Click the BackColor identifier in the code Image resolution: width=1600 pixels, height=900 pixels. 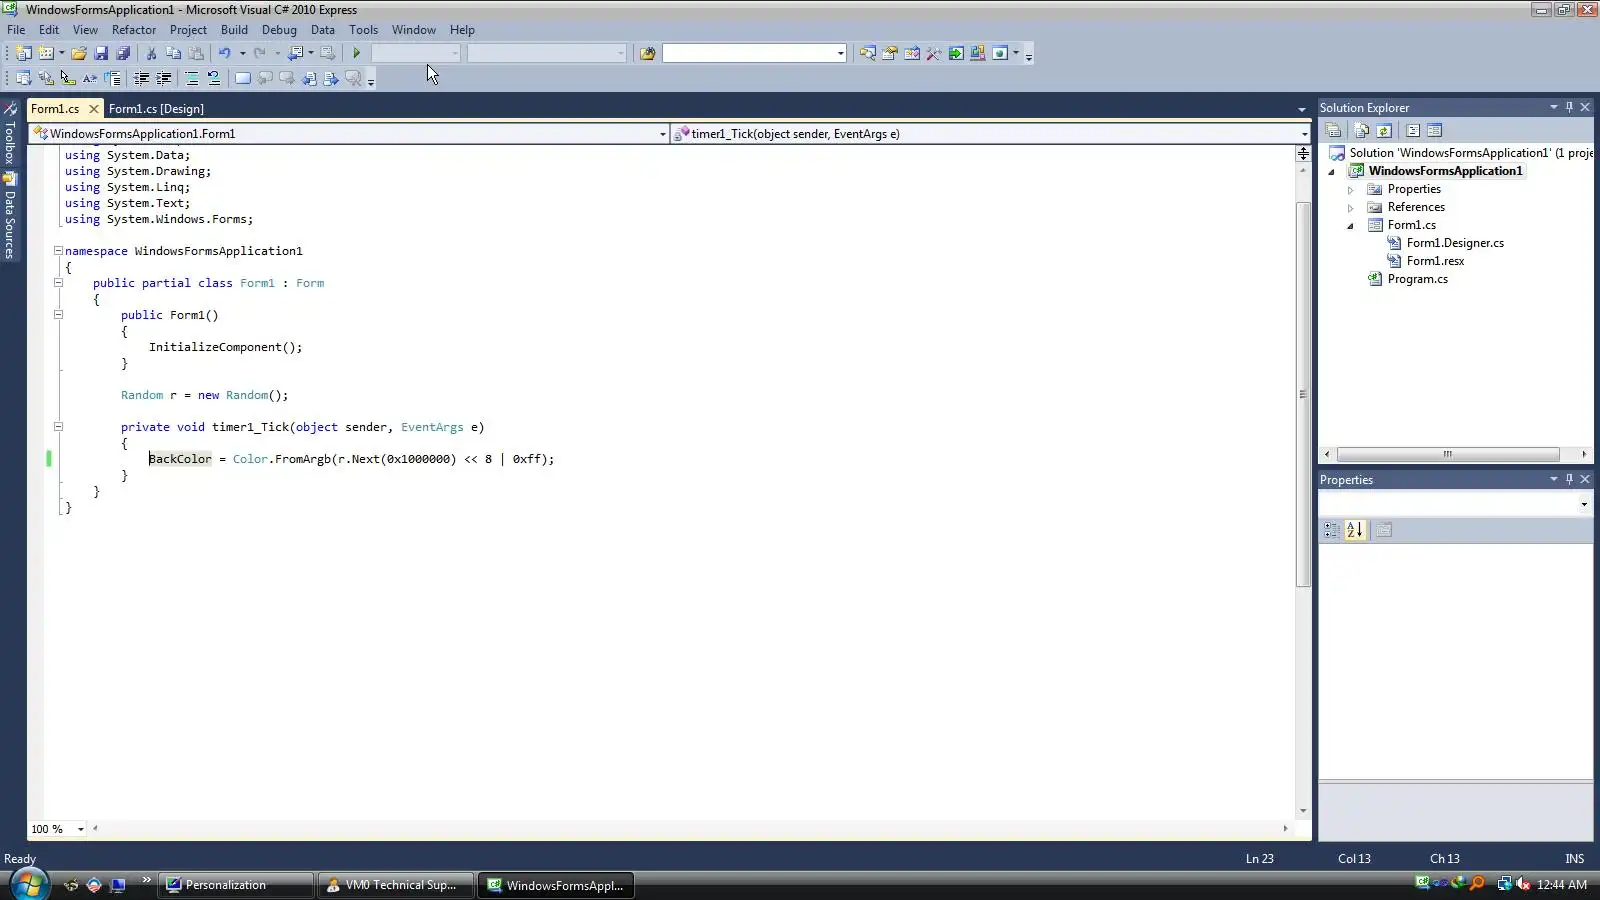(x=180, y=459)
